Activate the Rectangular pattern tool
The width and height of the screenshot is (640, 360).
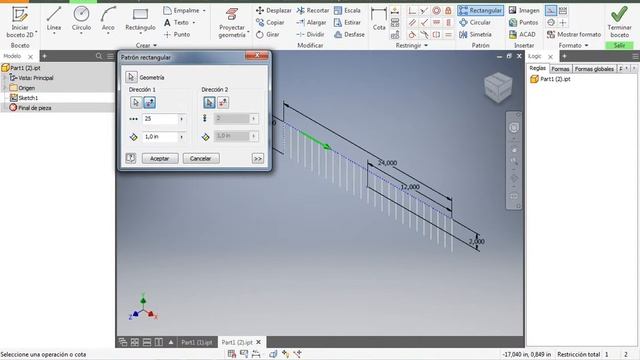pyautogui.click(x=480, y=10)
